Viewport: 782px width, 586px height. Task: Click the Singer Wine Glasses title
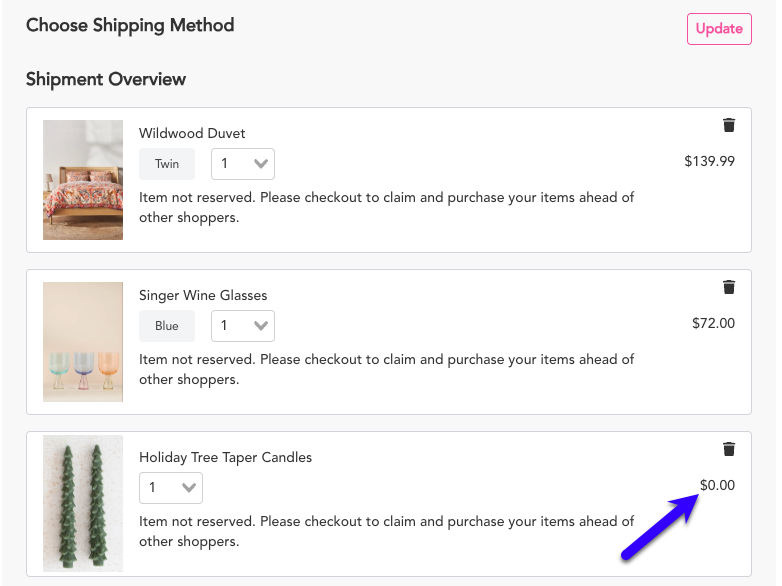pos(203,295)
